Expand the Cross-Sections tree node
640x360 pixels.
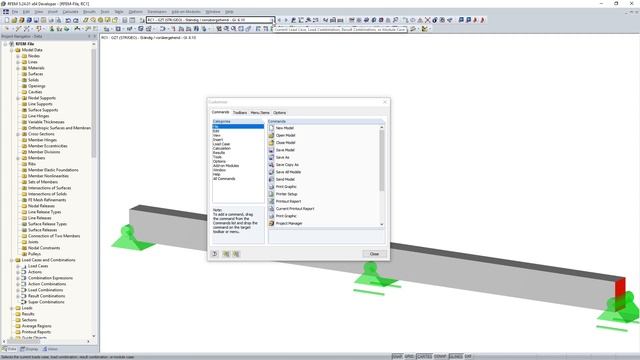coord(18,134)
